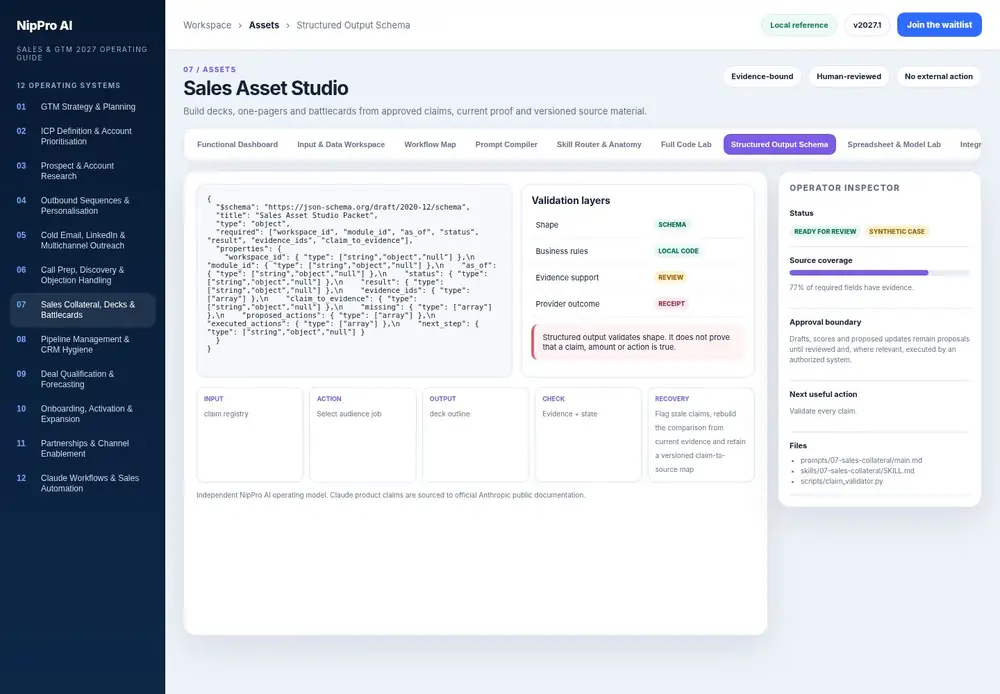The image size is (1000, 694).
Task: Open the Full Code Lab tab
Action: pos(686,144)
